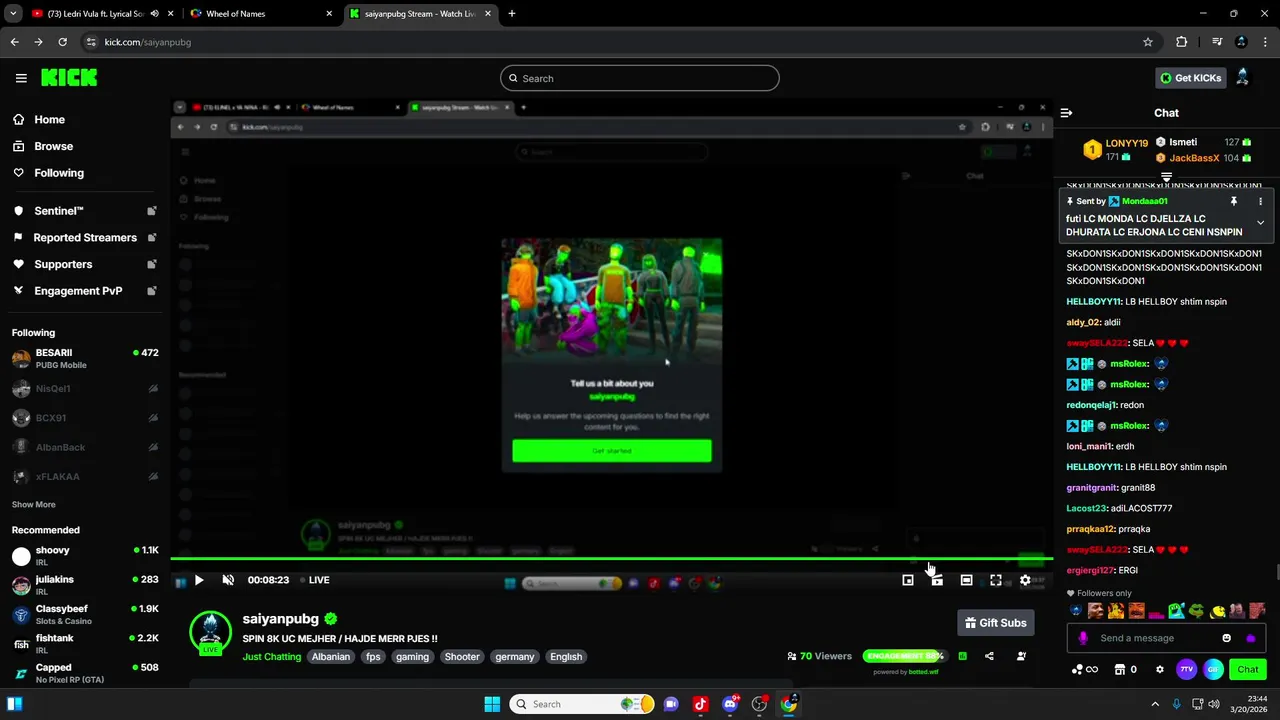Open channel points infinity icon
The width and height of the screenshot is (1280, 720).
[x=1085, y=669]
